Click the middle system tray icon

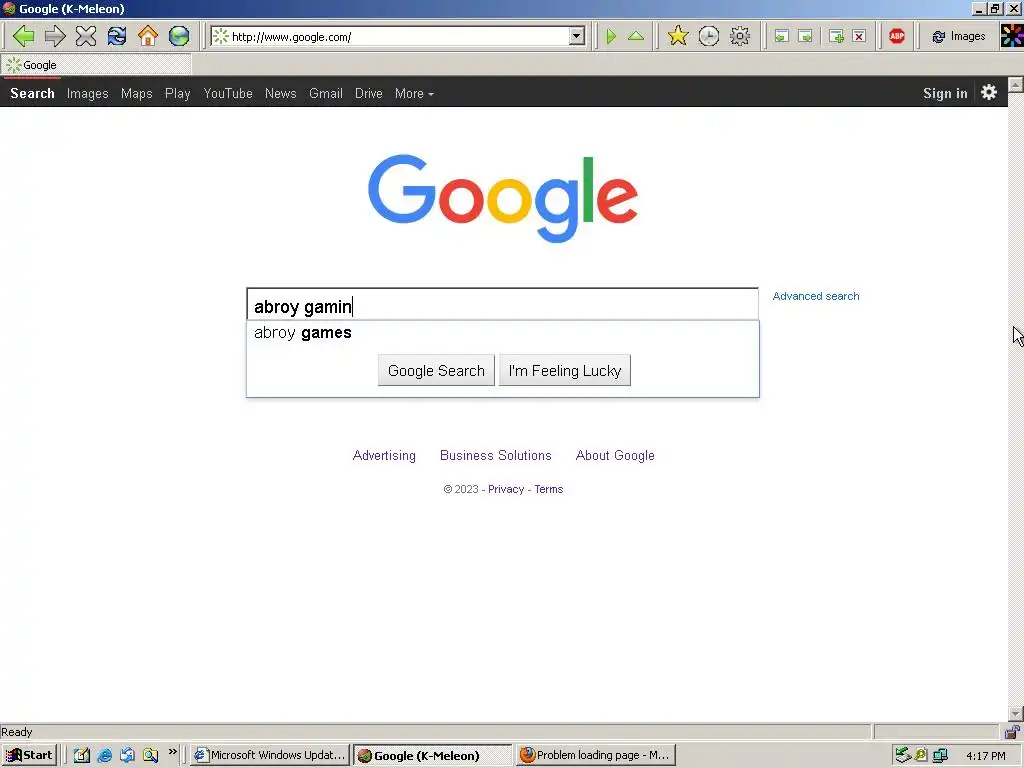click(921, 755)
